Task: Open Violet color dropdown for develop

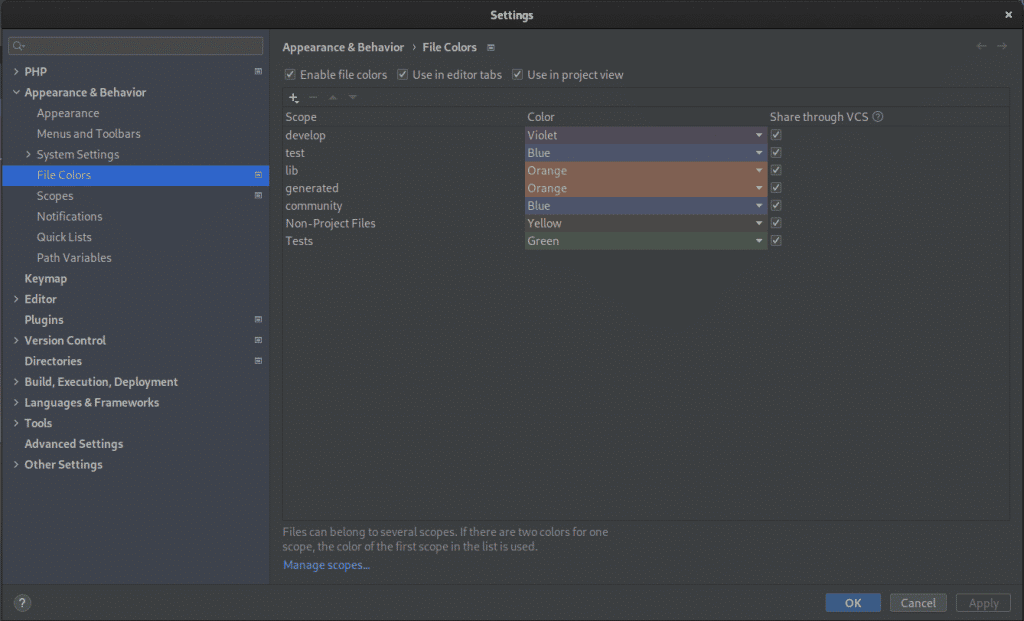Action: click(x=645, y=135)
